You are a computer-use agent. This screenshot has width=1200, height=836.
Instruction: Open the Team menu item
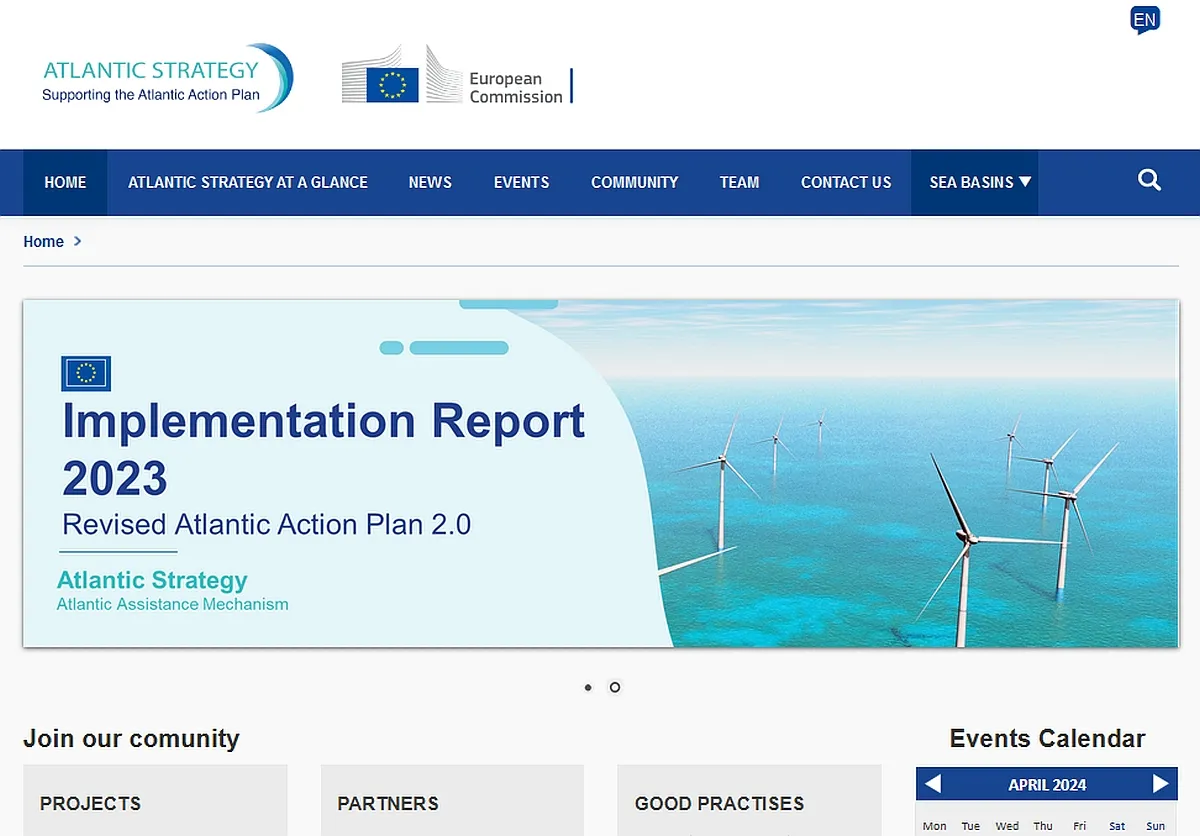(739, 182)
